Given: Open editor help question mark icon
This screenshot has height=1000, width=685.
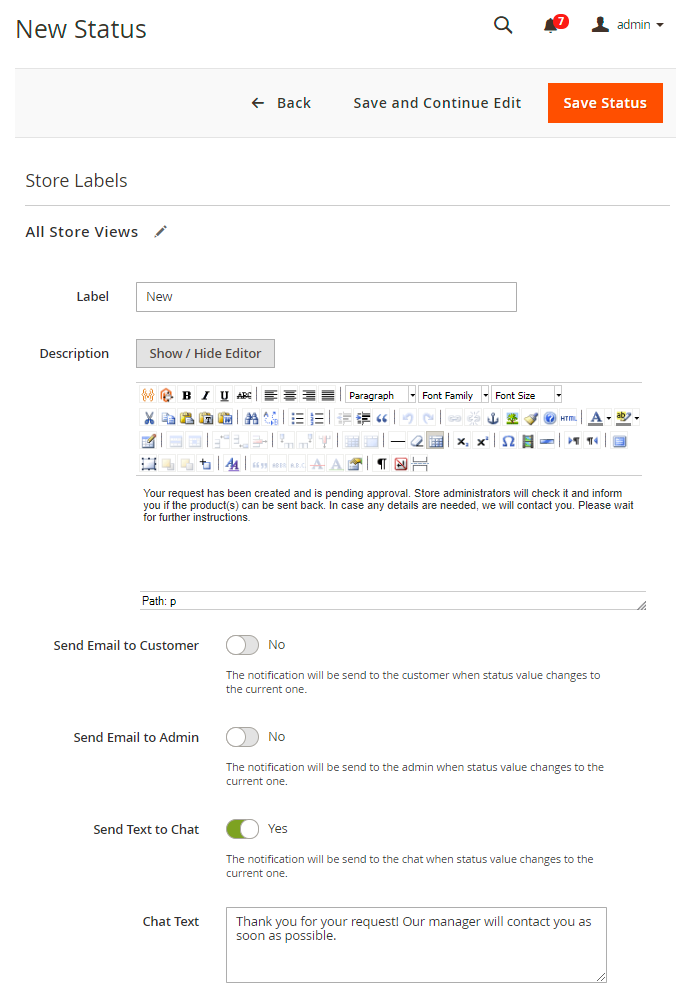Looking at the screenshot, I should [550, 418].
